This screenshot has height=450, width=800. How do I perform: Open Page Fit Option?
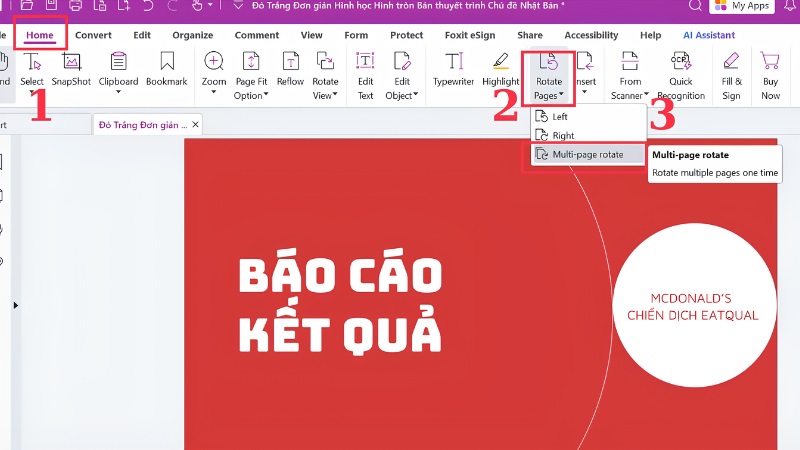click(251, 75)
